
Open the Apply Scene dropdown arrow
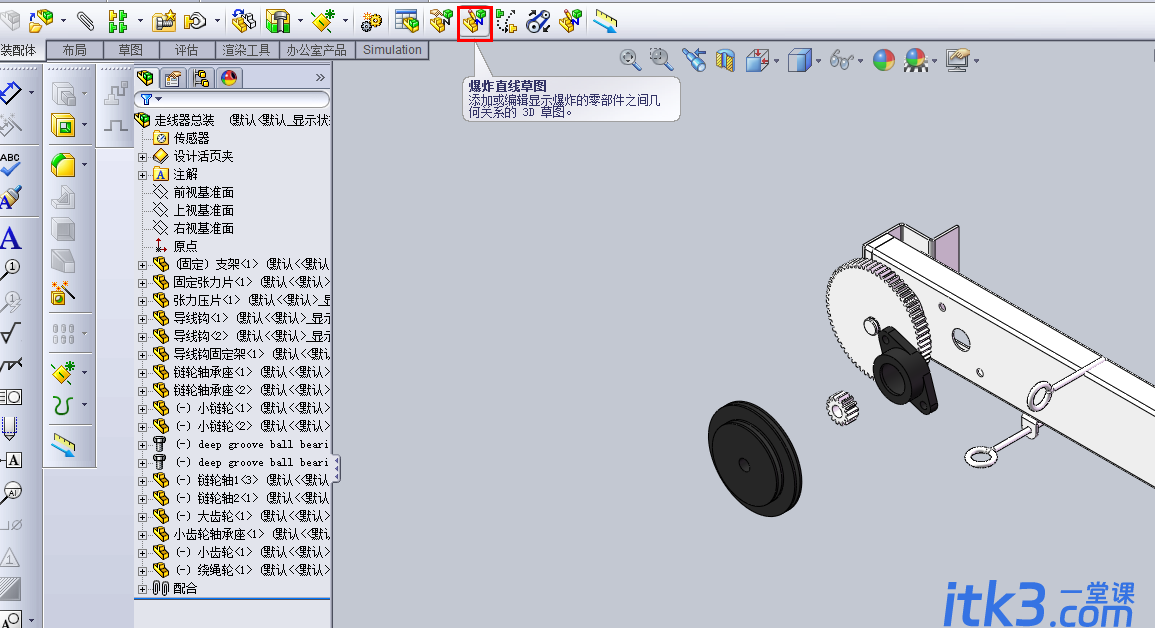(935, 61)
